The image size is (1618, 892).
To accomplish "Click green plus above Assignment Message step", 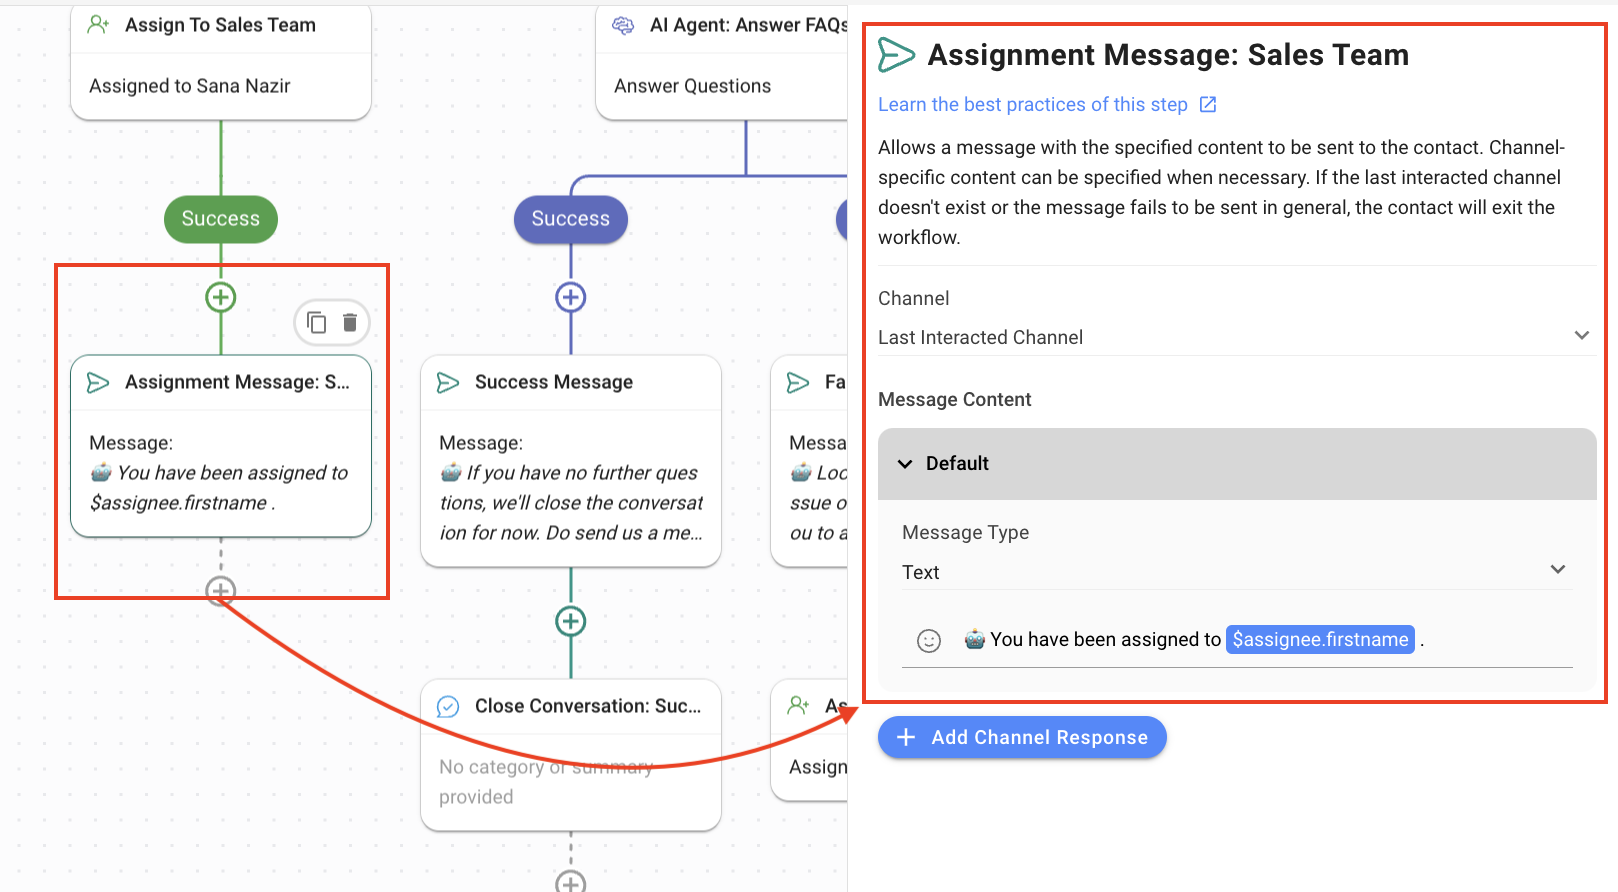I will coord(221,297).
